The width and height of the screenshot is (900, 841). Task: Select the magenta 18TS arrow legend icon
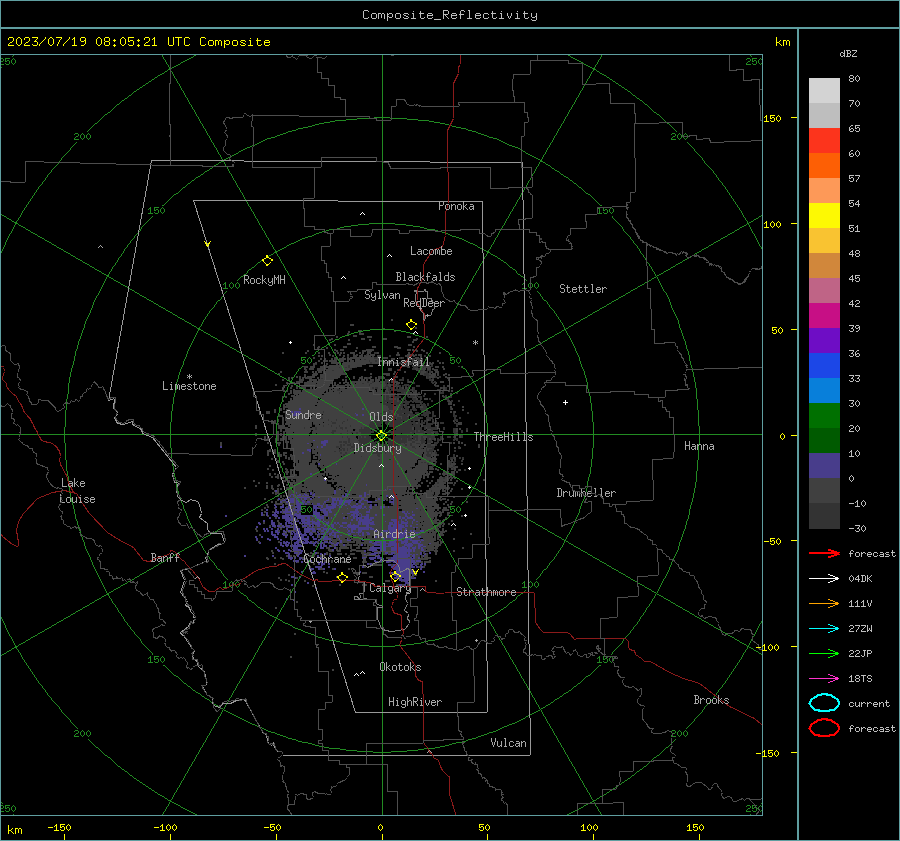click(x=824, y=679)
